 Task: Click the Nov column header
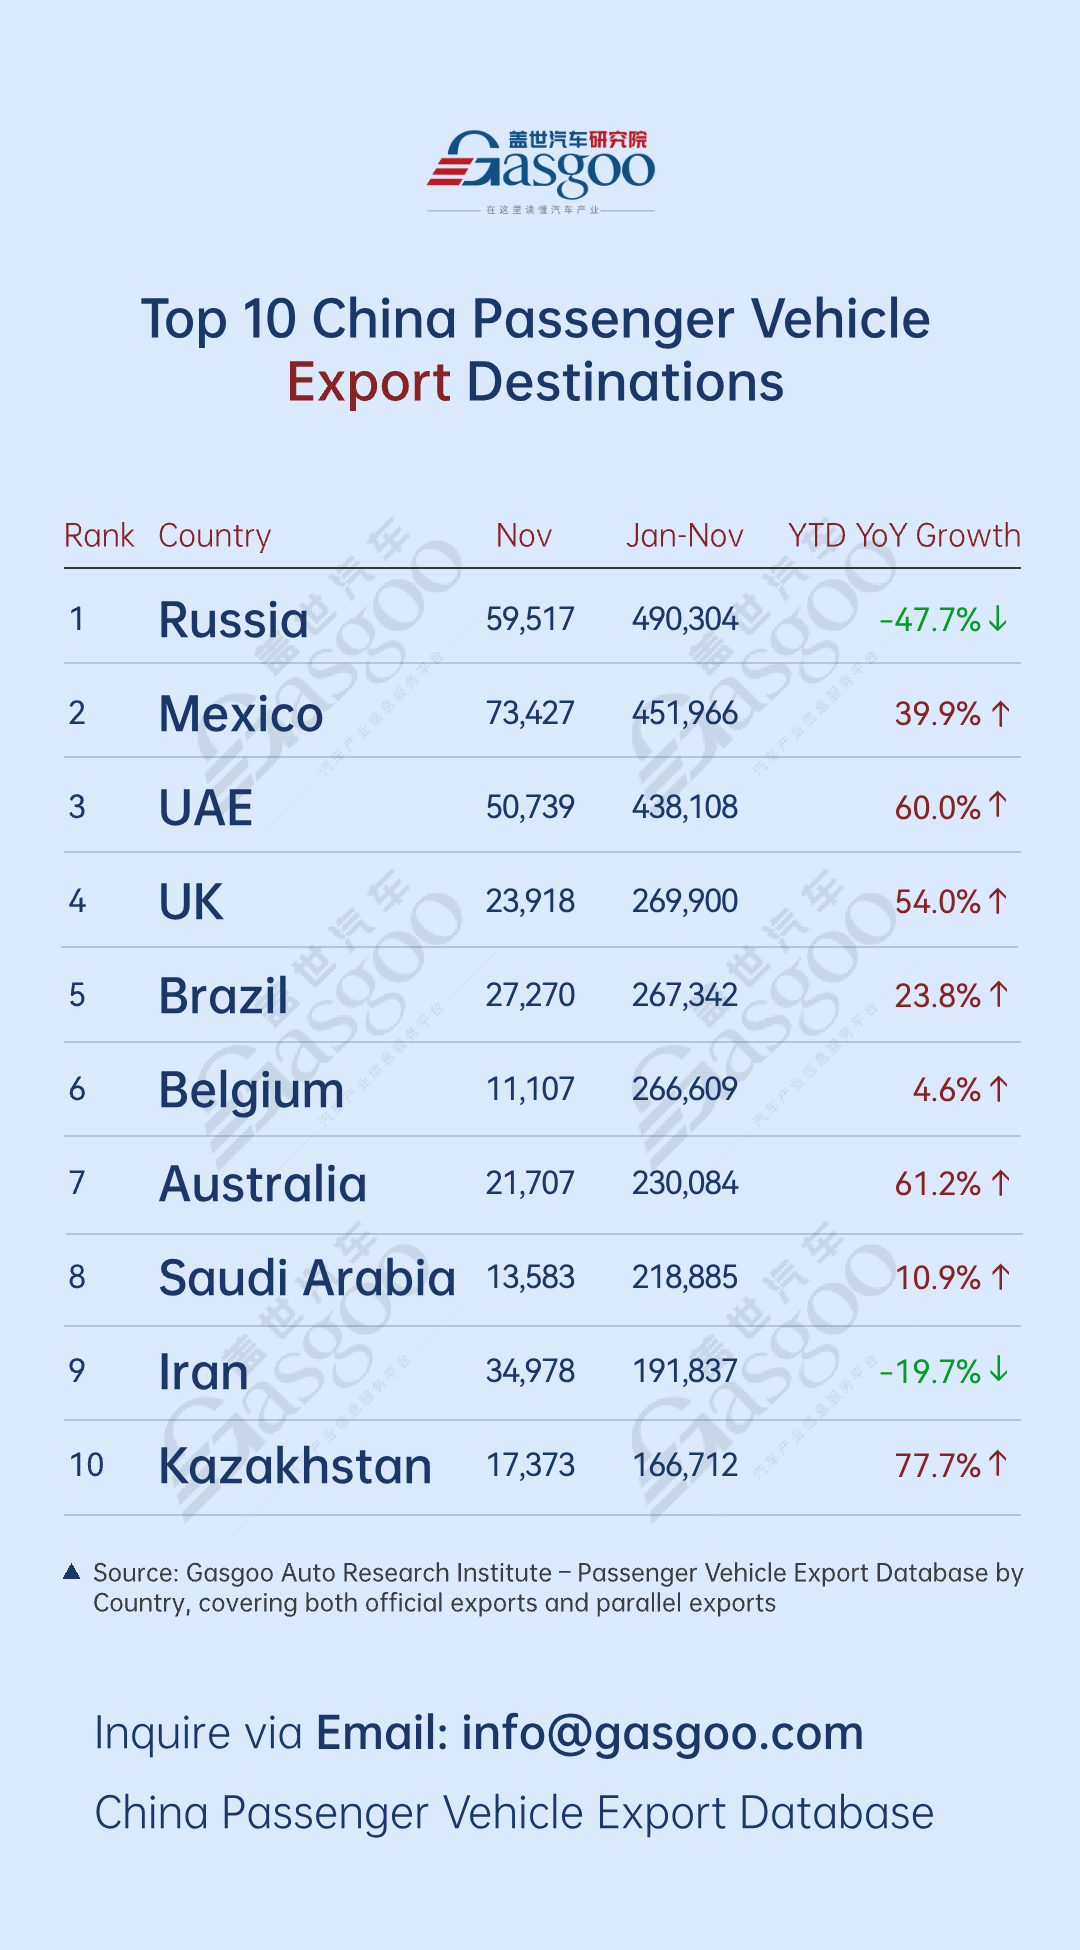tap(524, 536)
